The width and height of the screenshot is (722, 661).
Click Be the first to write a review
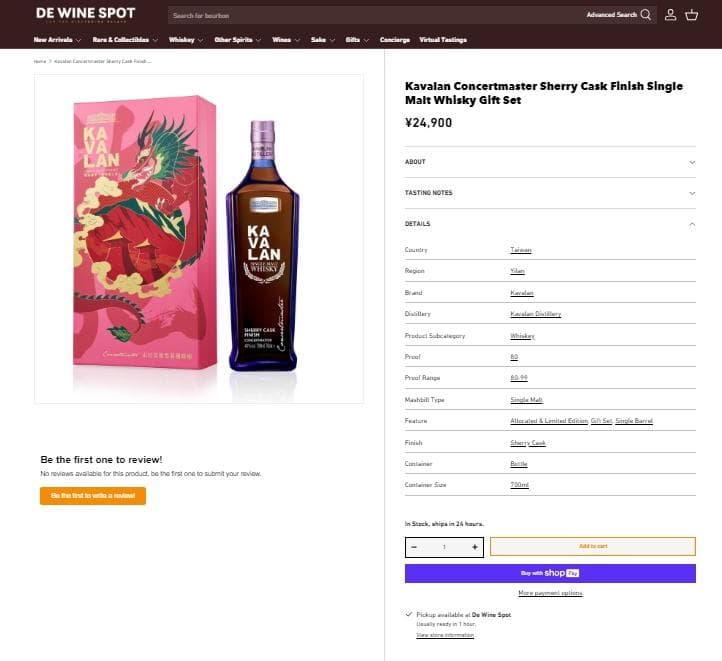[93, 496]
